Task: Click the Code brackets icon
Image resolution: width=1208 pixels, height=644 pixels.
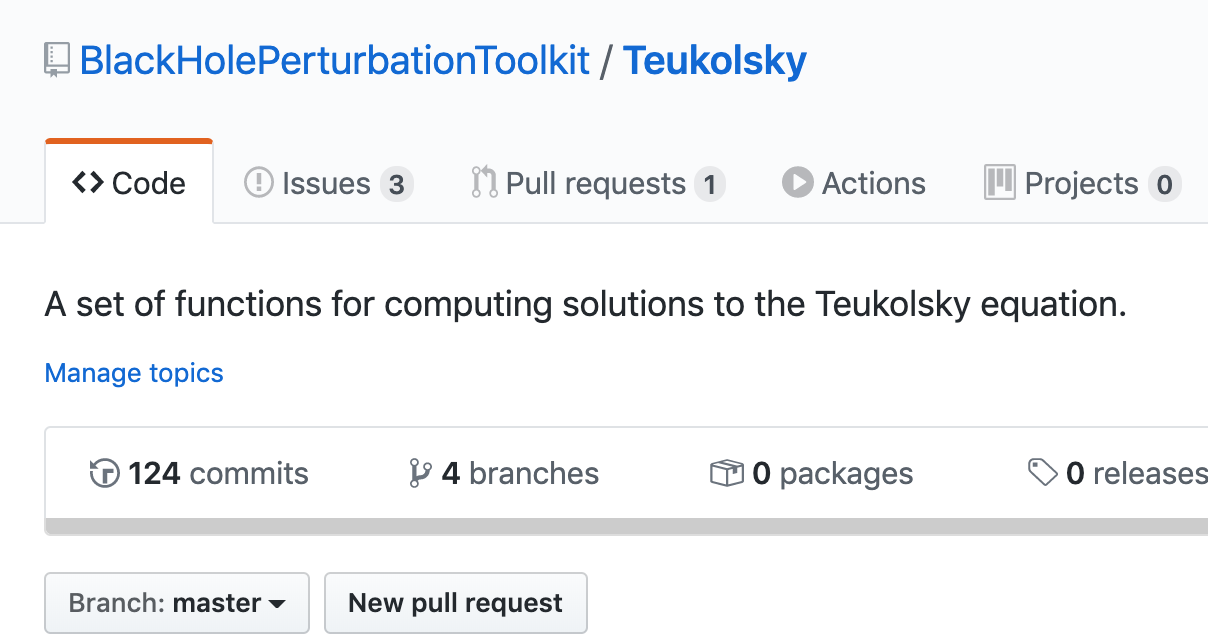Action: (x=87, y=183)
